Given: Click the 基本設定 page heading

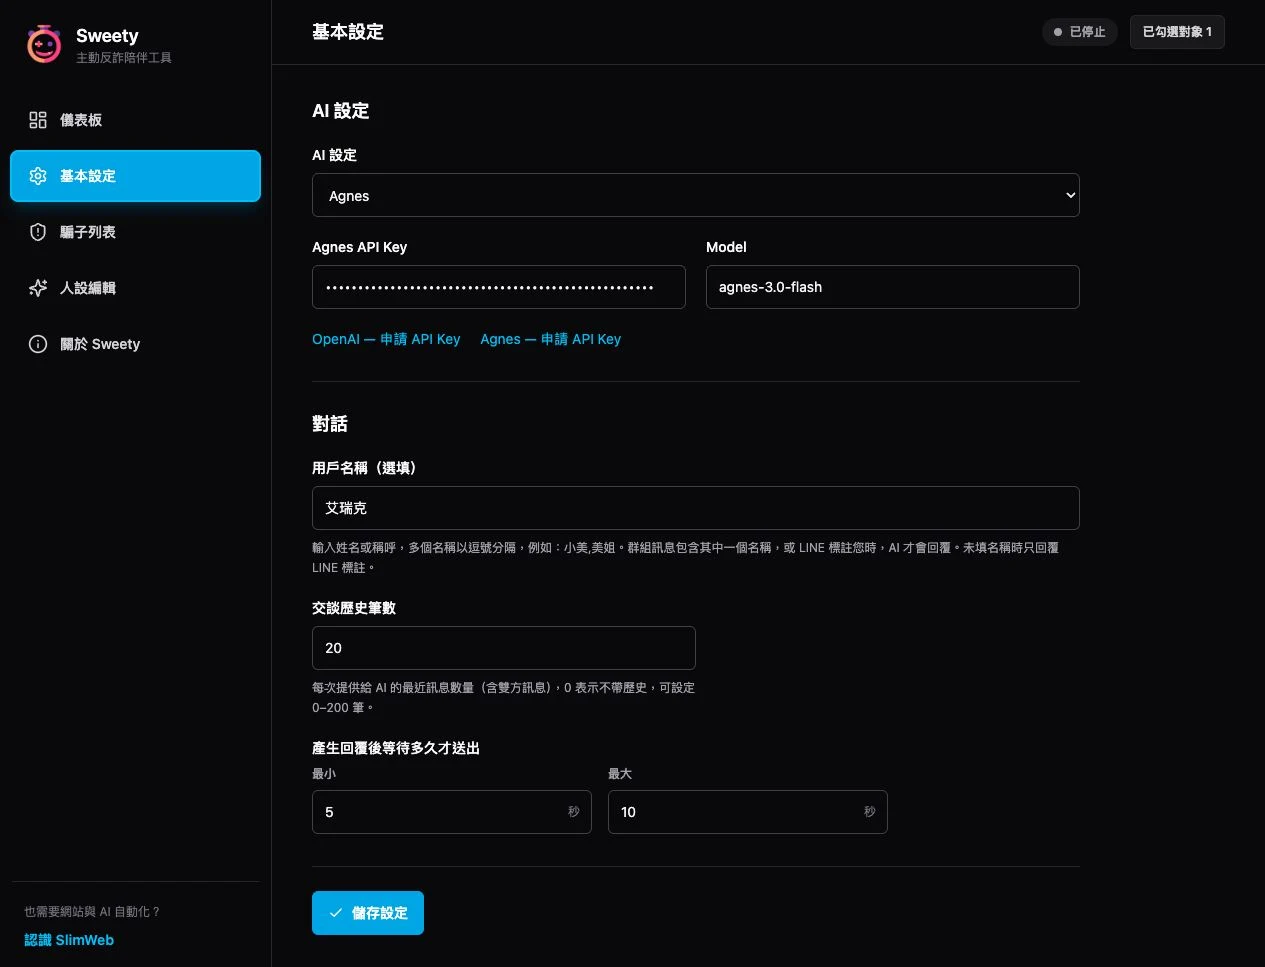Looking at the screenshot, I should click(x=347, y=32).
